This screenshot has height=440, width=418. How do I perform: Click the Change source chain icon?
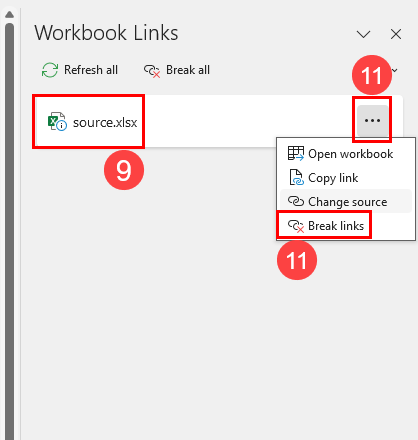coord(296,201)
